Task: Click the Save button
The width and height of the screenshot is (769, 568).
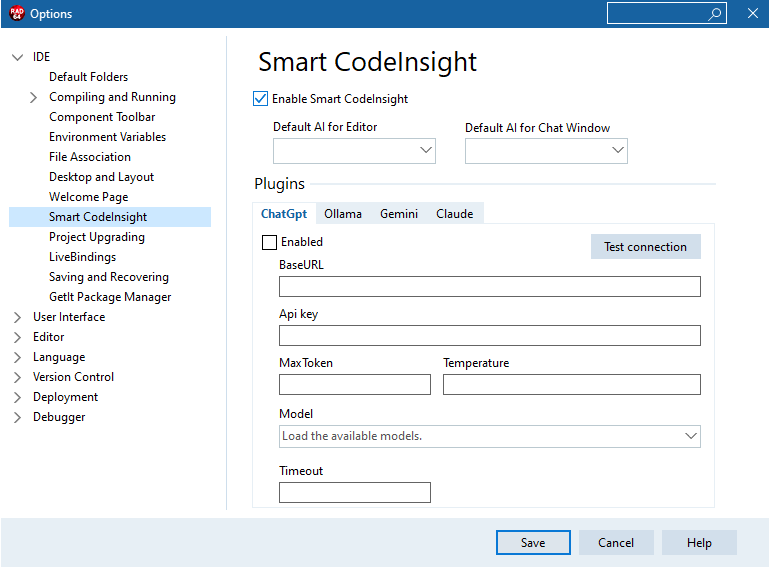Action: click(533, 542)
